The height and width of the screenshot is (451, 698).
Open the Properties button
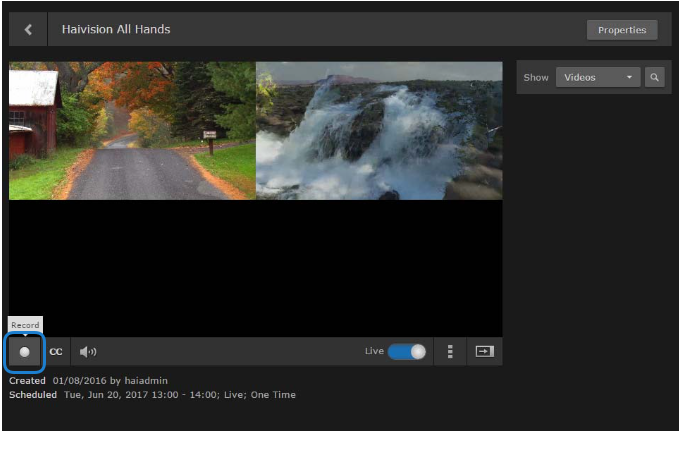621,30
